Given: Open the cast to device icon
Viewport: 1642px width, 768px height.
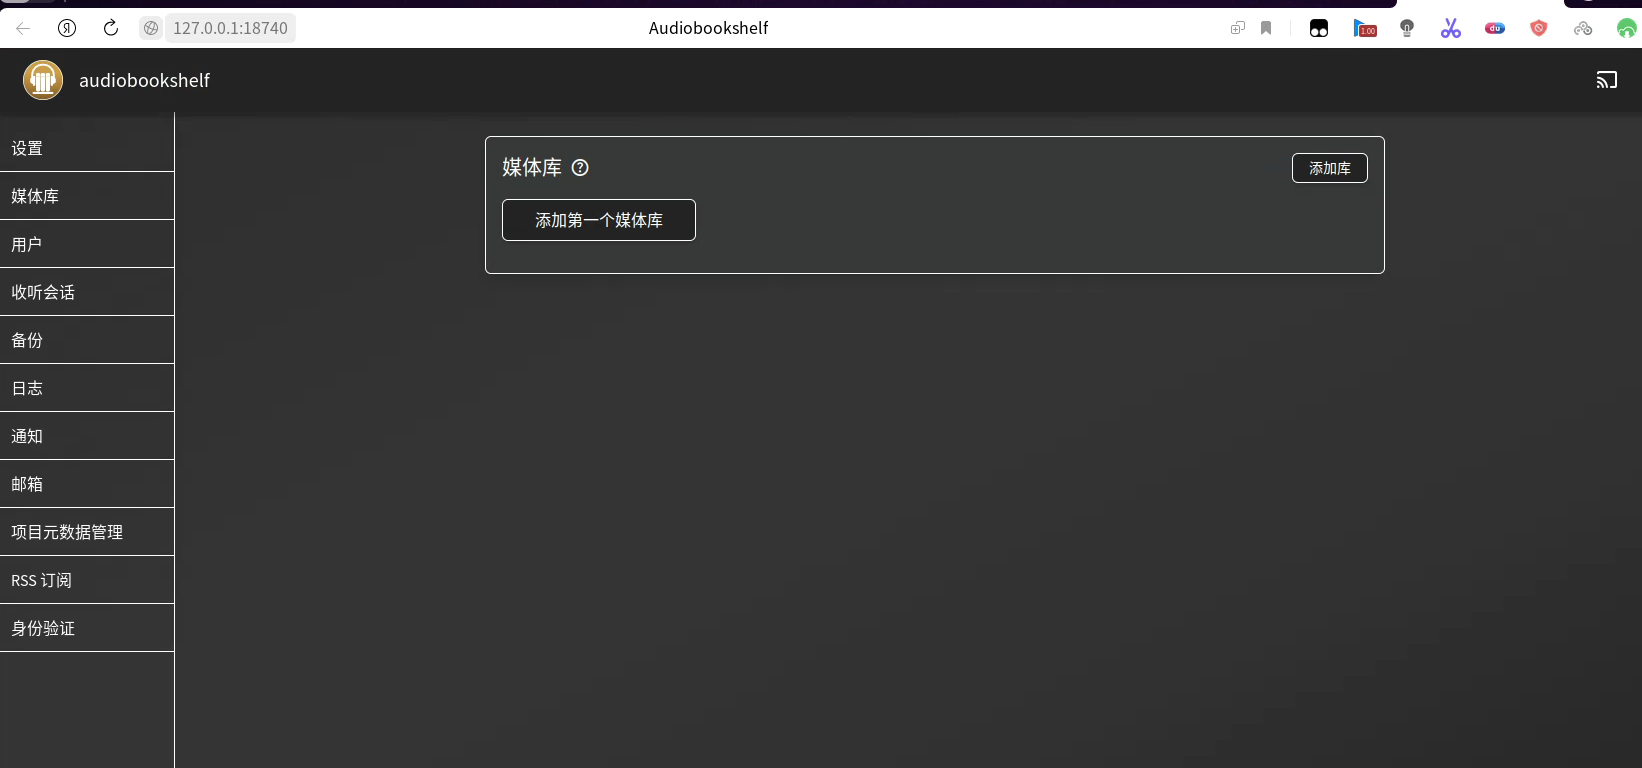Looking at the screenshot, I should click(1606, 80).
